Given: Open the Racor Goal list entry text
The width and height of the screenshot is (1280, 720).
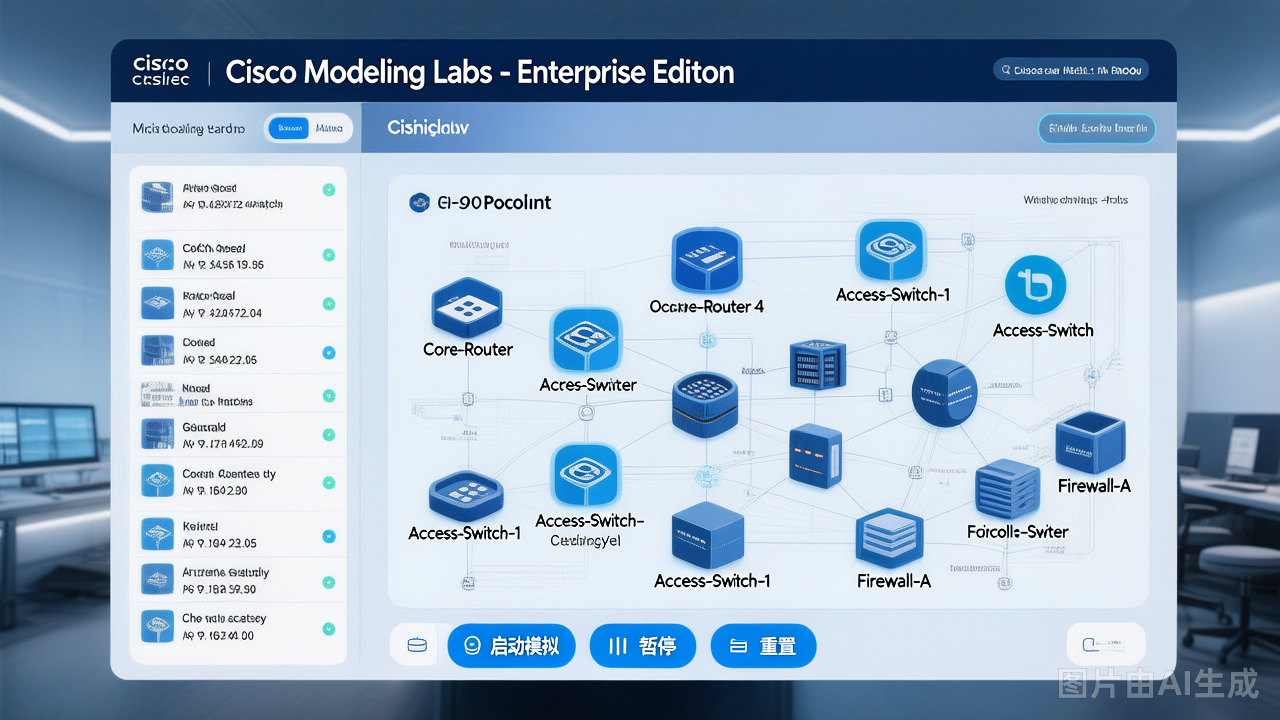Looking at the screenshot, I should 222,304.
